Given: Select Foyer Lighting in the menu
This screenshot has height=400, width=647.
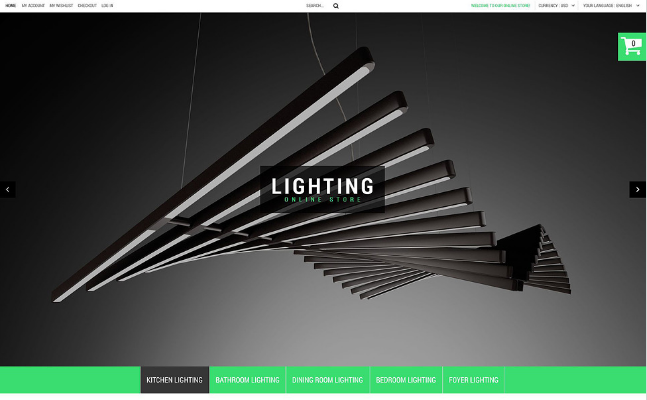Looking at the screenshot, I should click(x=473, y=380).
